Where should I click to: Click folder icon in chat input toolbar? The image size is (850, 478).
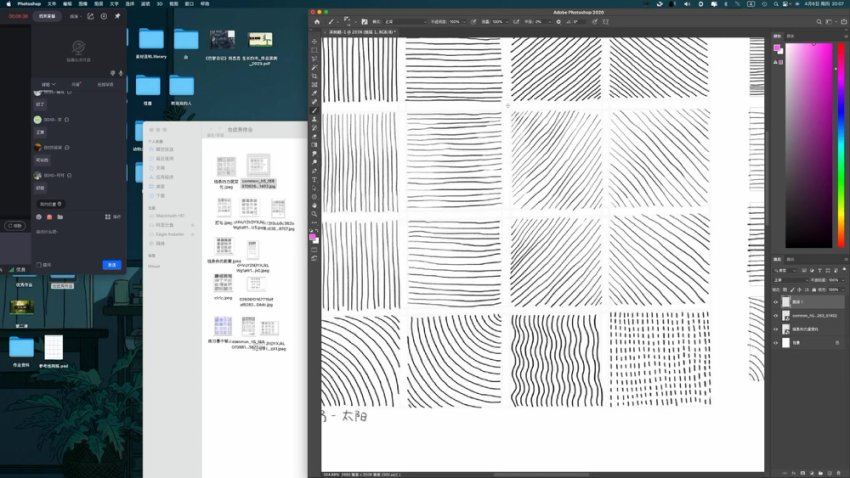coord(60,217)
